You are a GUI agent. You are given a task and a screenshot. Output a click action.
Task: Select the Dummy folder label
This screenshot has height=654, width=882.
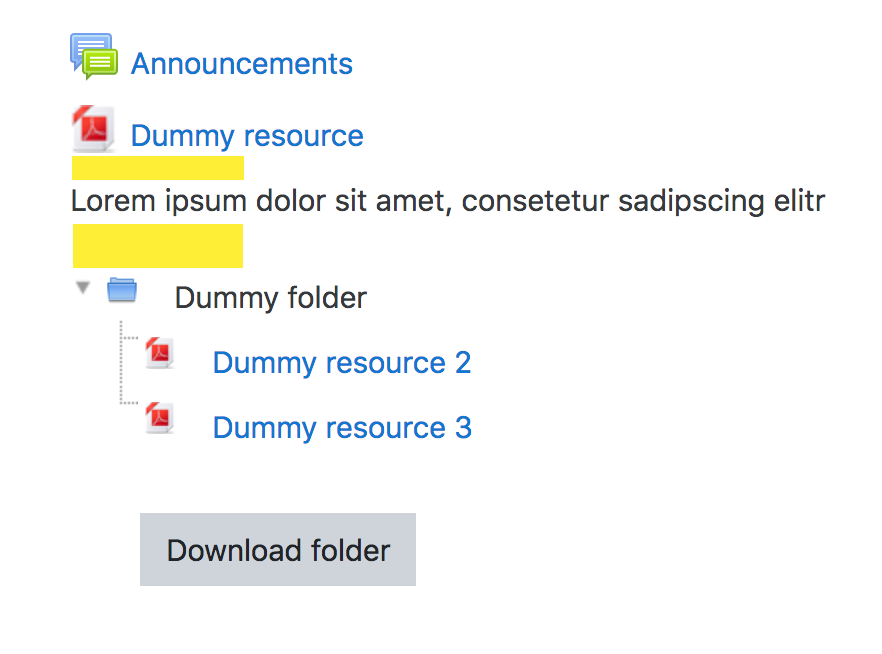(x=271, y=297)
